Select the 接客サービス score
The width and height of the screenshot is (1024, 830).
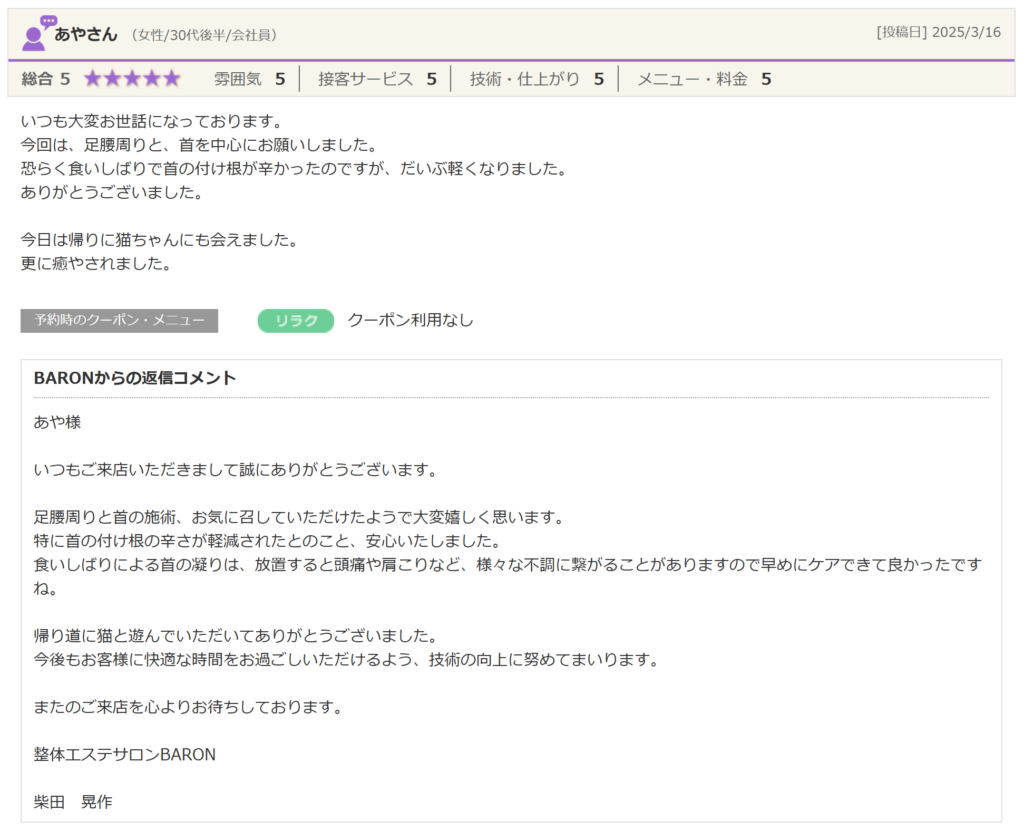pyautogui.click(x=377, y=79)
